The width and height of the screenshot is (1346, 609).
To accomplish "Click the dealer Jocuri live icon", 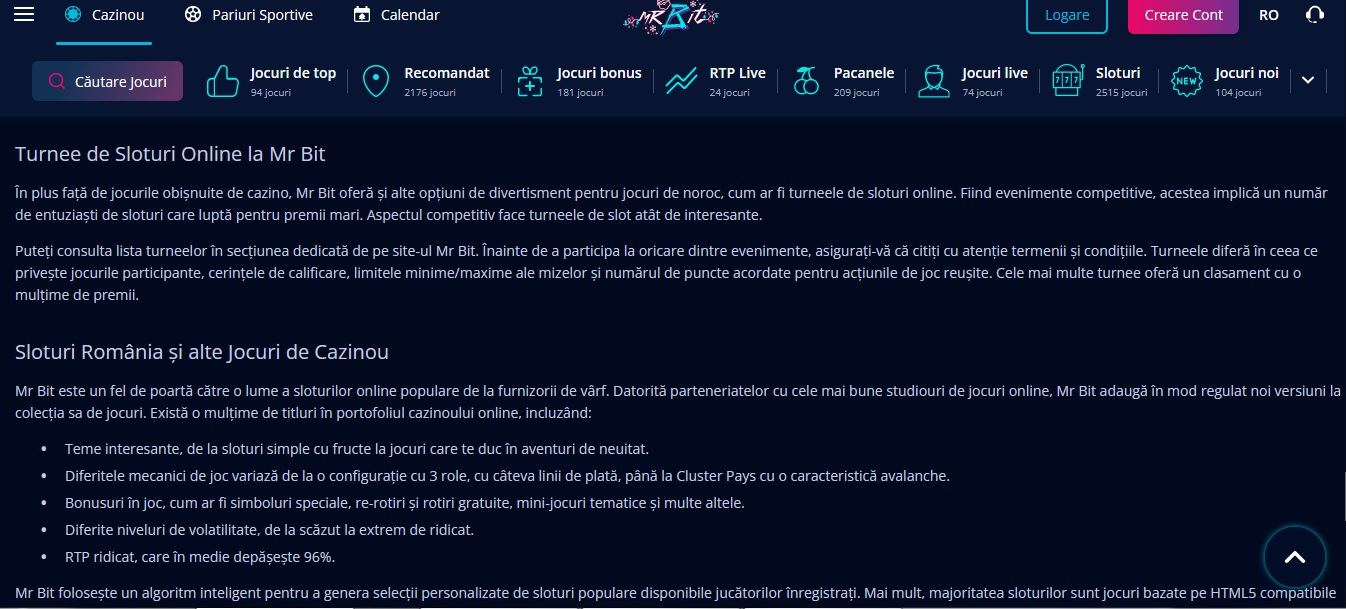I will pos(935,81).
